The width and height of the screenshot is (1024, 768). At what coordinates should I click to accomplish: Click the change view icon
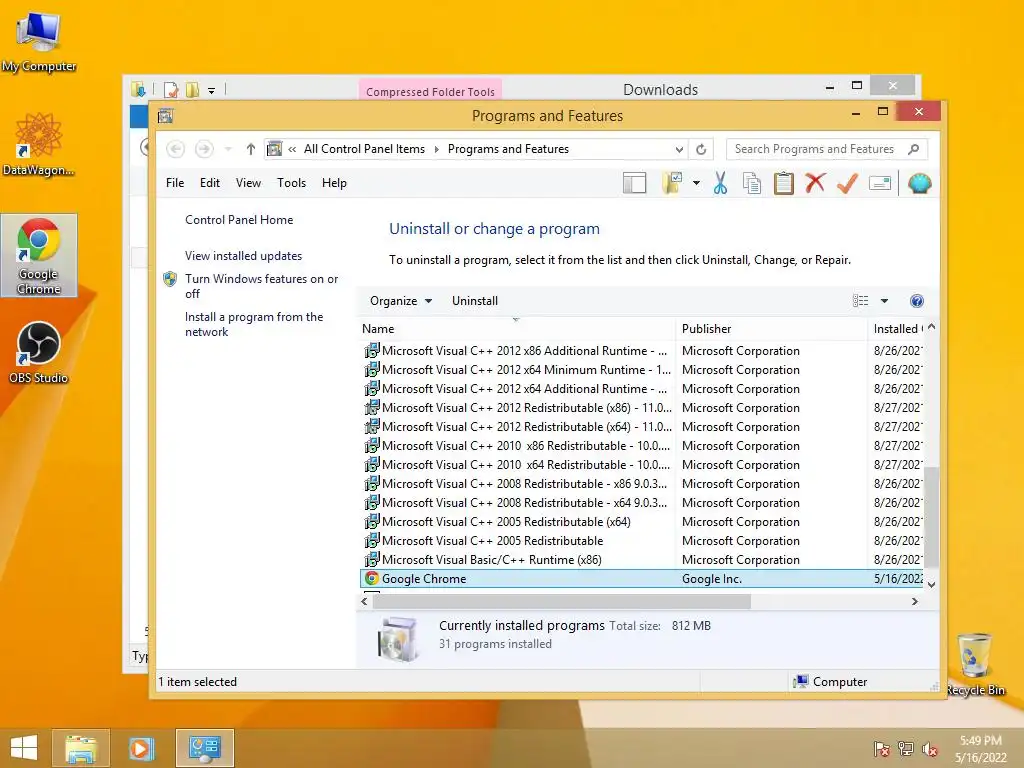(x=861, y=301)
